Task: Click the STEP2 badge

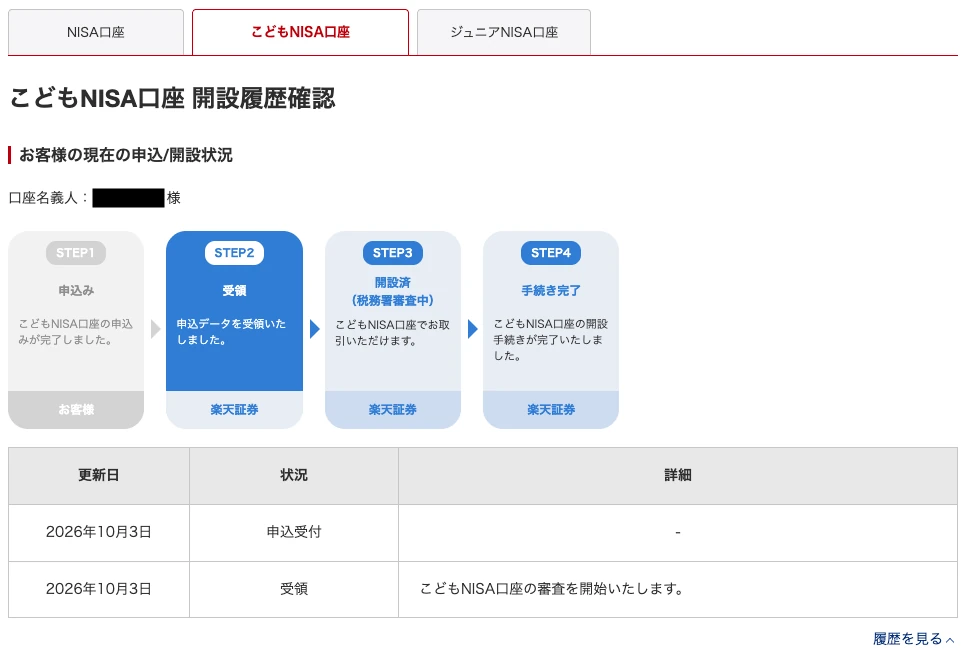Action: point(234,253)
